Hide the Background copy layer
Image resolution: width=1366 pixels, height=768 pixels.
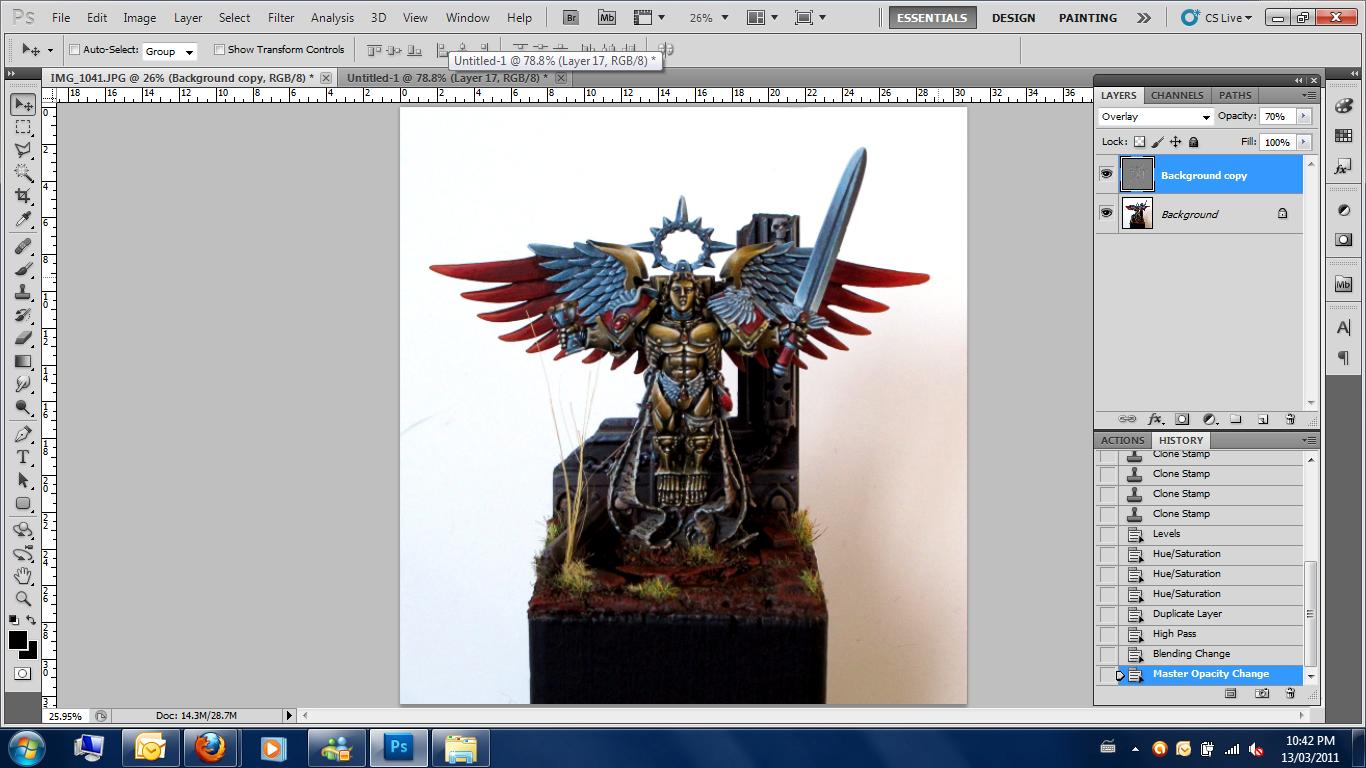click(1106, 174)
